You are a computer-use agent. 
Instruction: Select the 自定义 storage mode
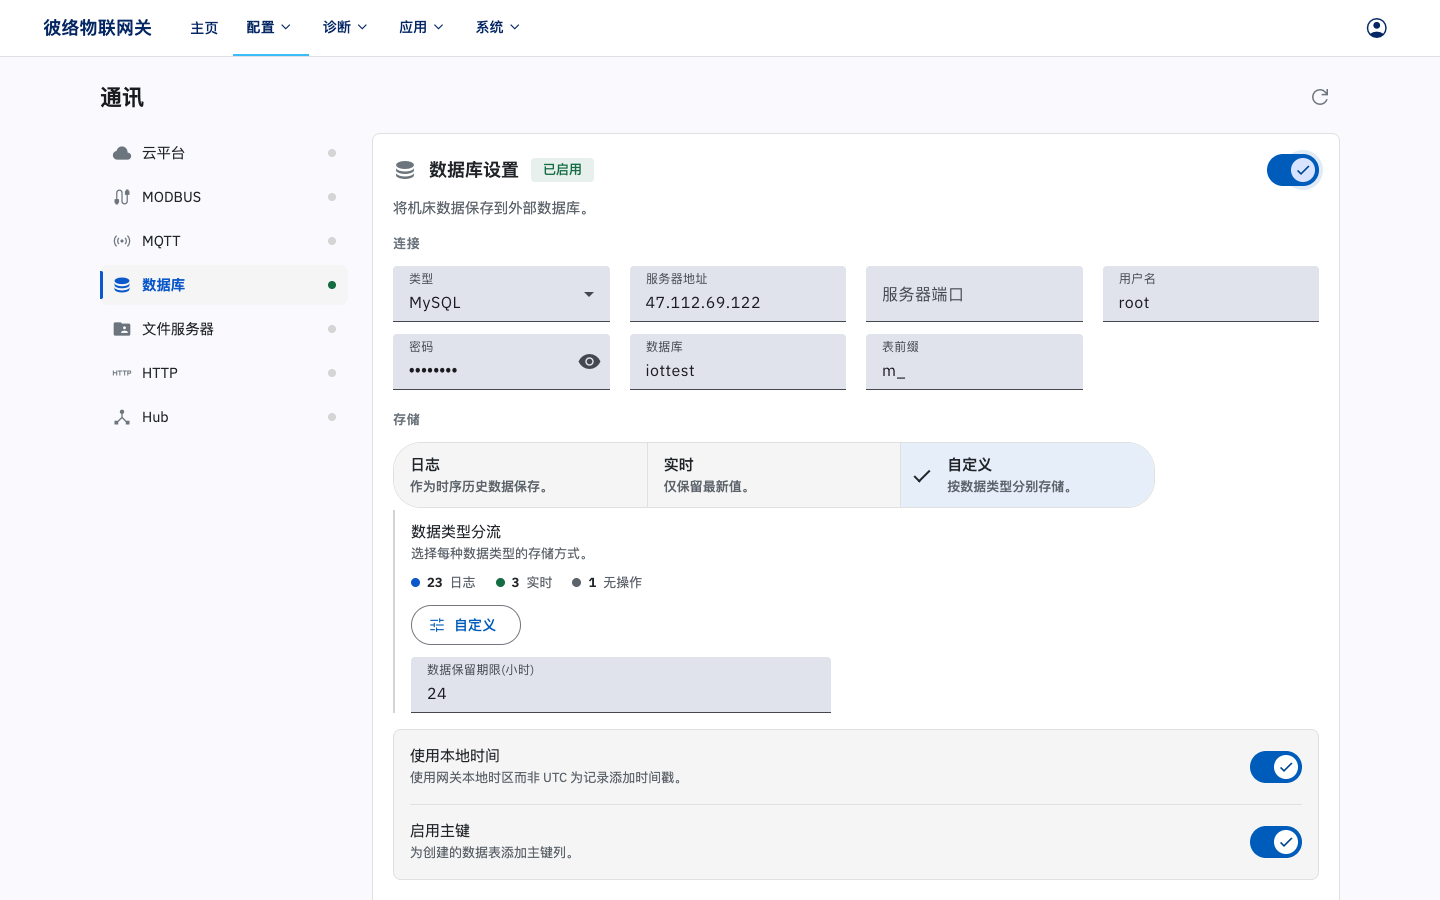point(1027,475)
